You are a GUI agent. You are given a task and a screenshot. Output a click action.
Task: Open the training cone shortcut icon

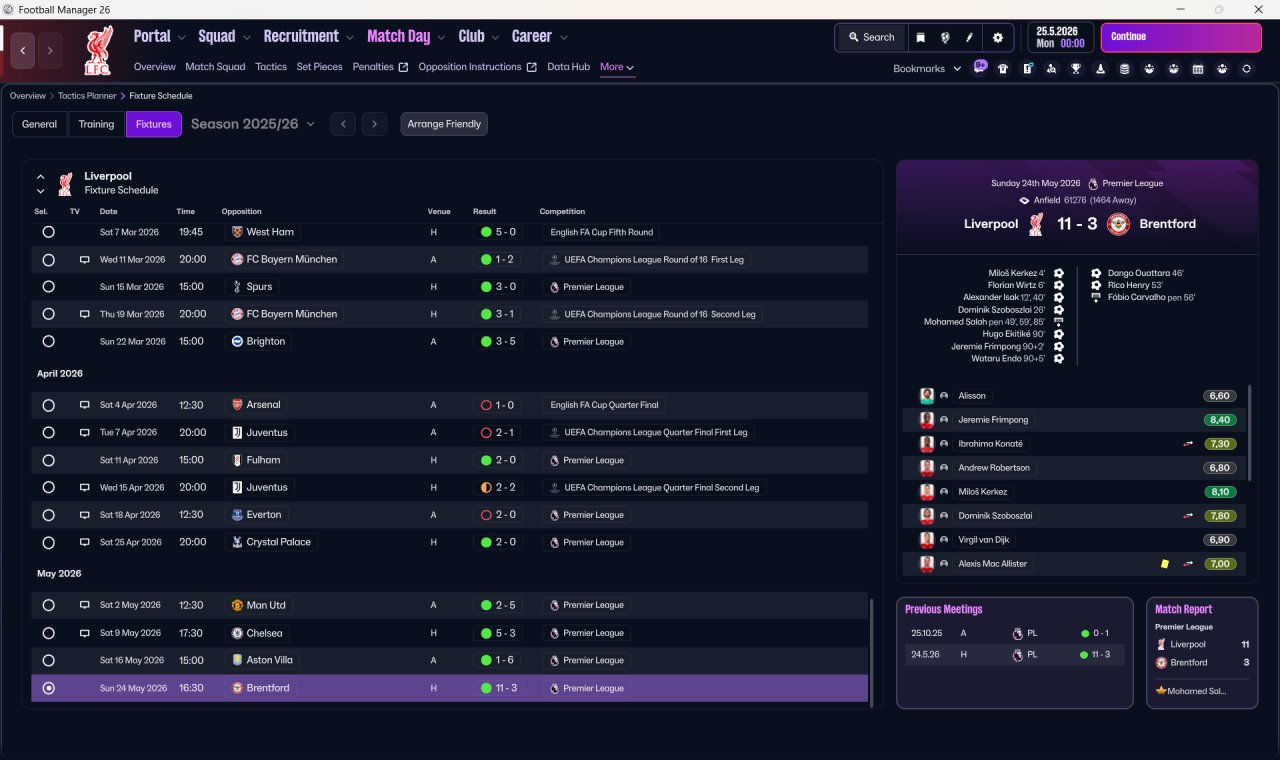click(x=1101, y=69)
